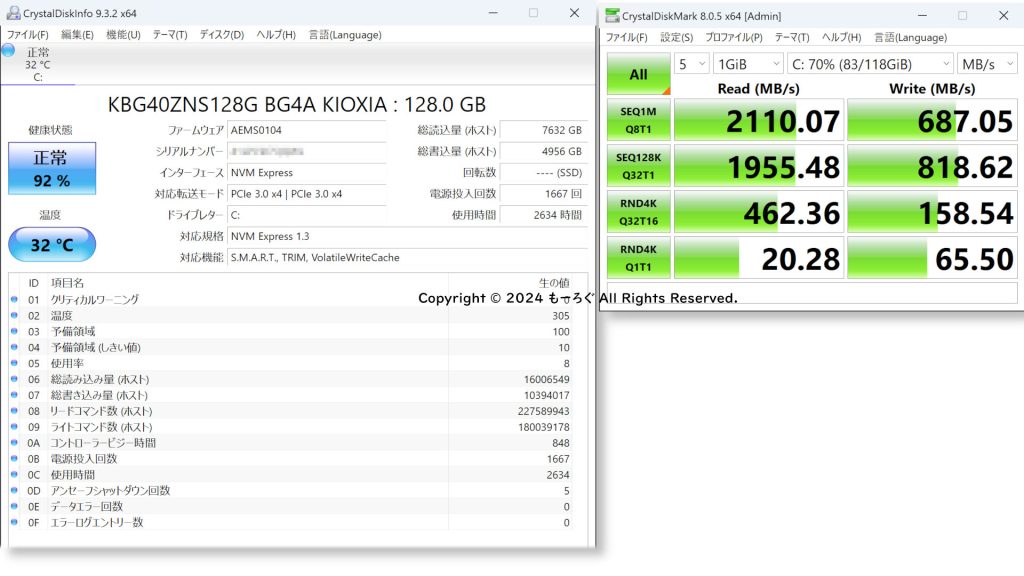Select SMART row 0A コントローラービジー時間
Screen dimensions: 1024x576
(292, 443)
